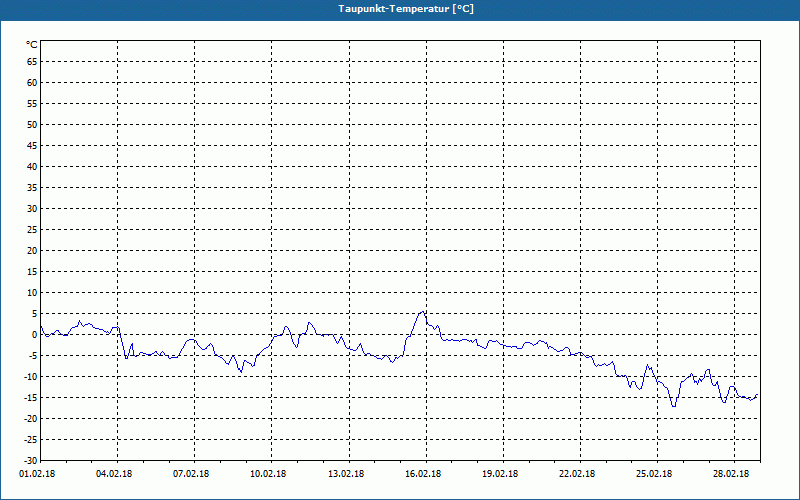Click the 20 y-axis label
The image size is (800, 500).
click(32, 251)
